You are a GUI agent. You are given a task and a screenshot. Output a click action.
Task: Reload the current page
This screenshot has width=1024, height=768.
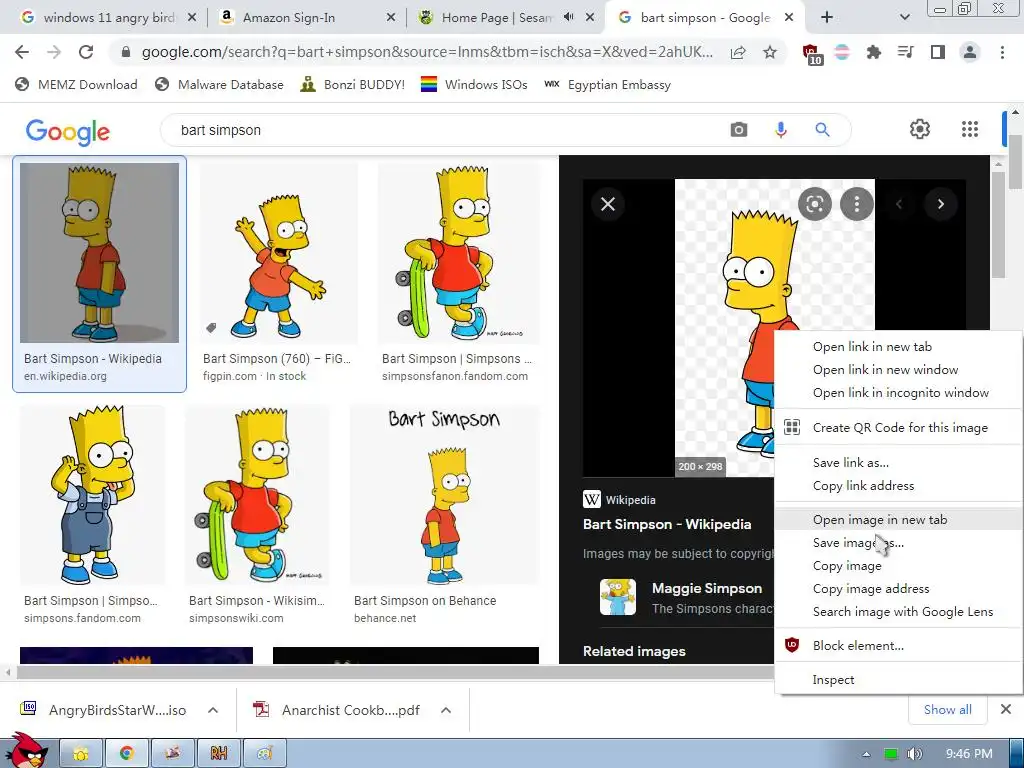pyautogui.click(x=86, y=52)
